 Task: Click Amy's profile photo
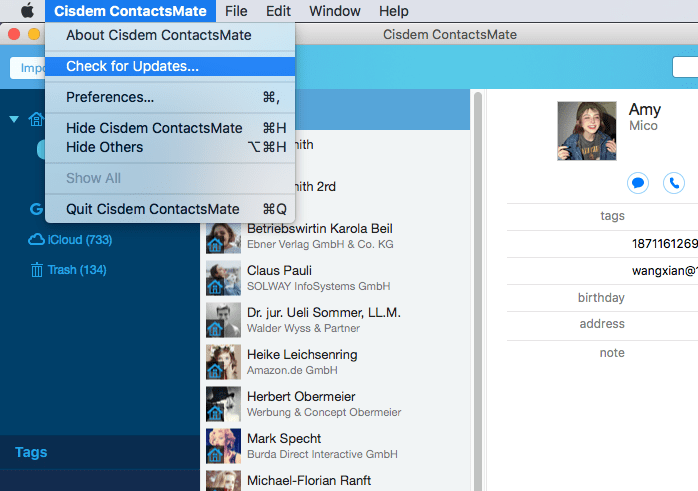click(587, 131)
